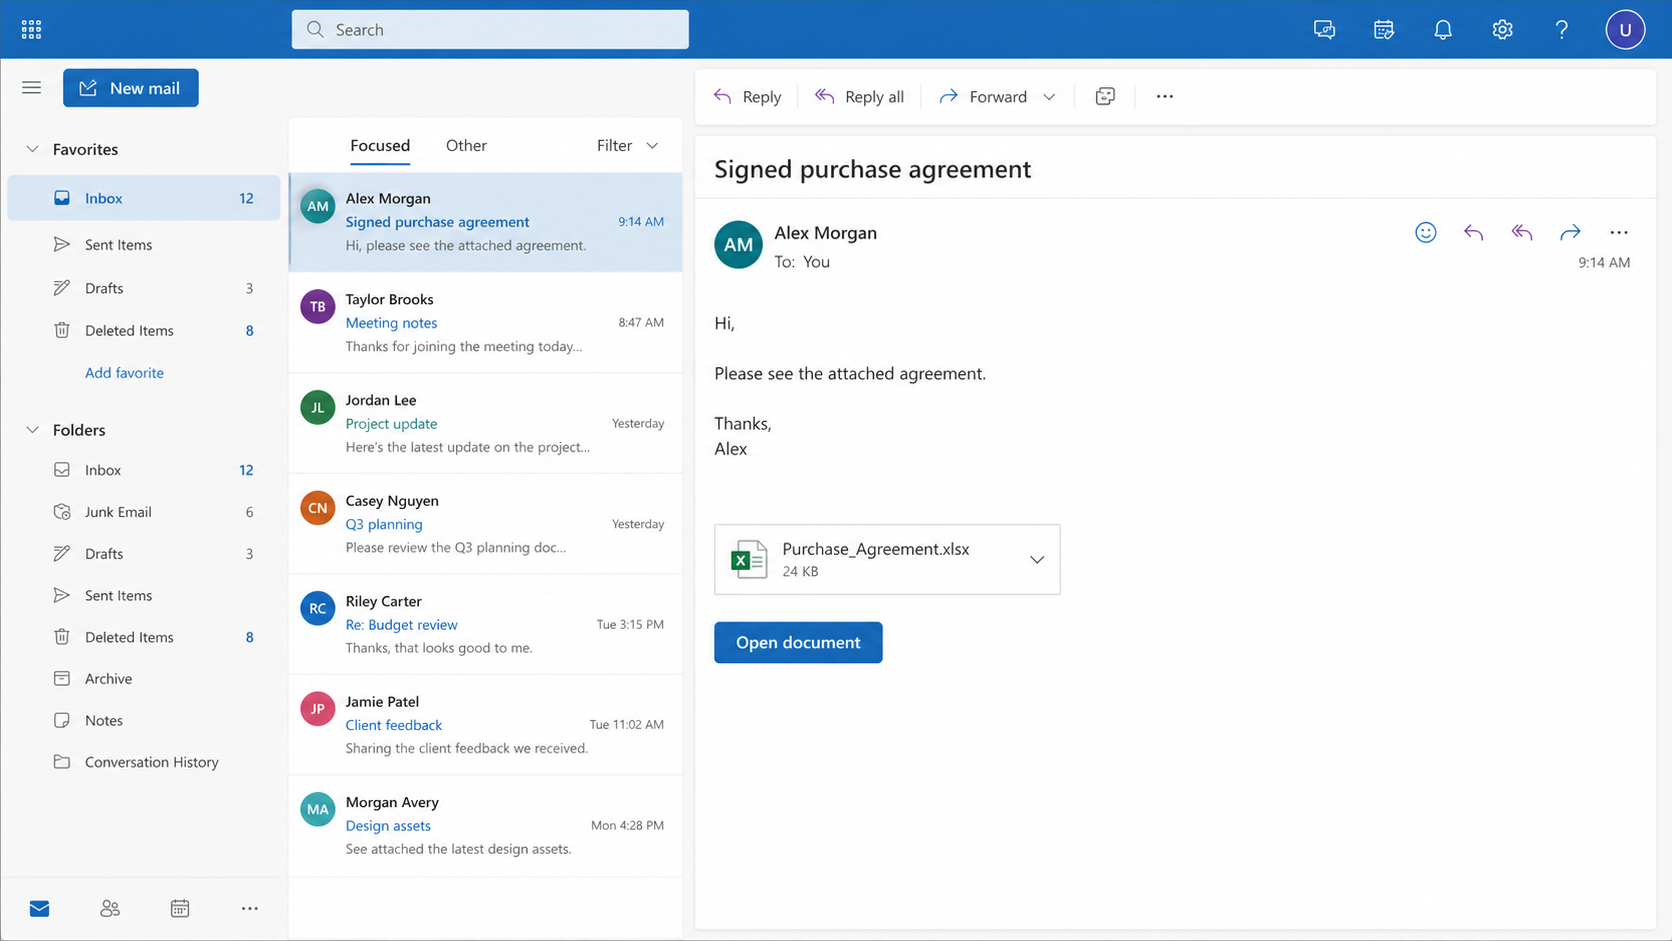
Task: Toggle the hamburger navigation pane
Action: pos(31,88)
